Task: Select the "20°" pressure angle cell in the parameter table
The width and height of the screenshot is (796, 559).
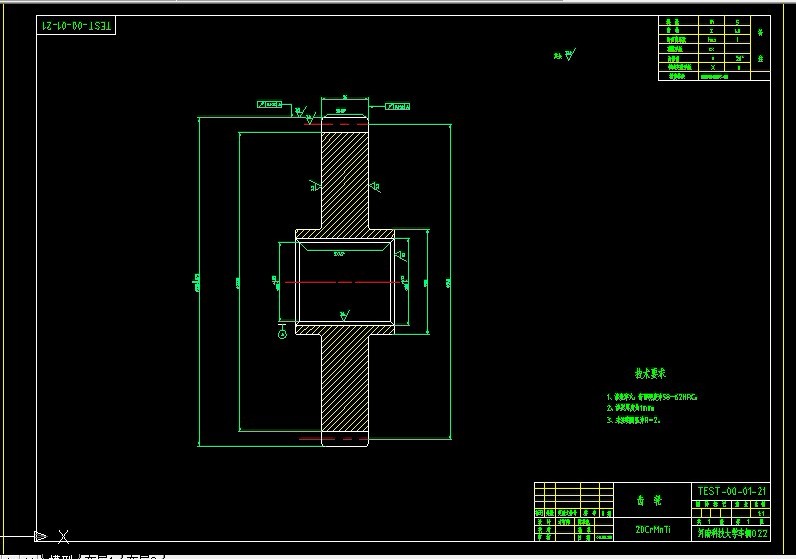Action: (x=738, y=58)
